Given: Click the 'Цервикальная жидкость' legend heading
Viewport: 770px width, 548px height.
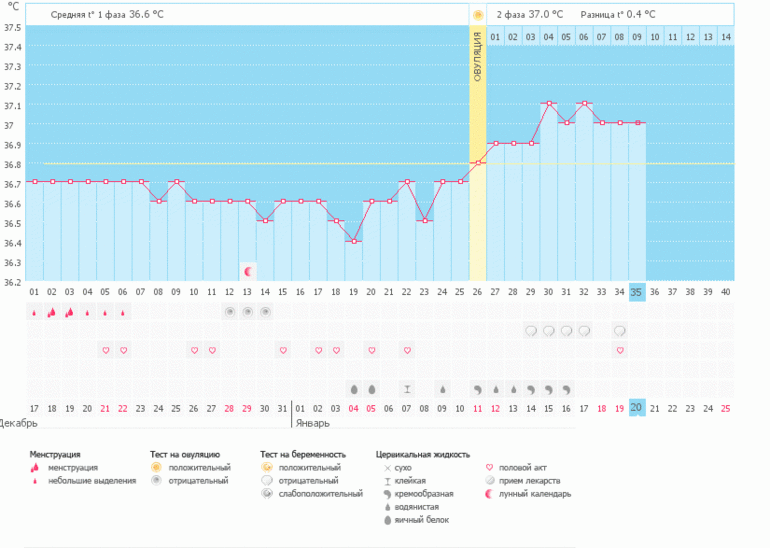Looking at the screenshot, I should pyautogui.click(x=423, y=455).
